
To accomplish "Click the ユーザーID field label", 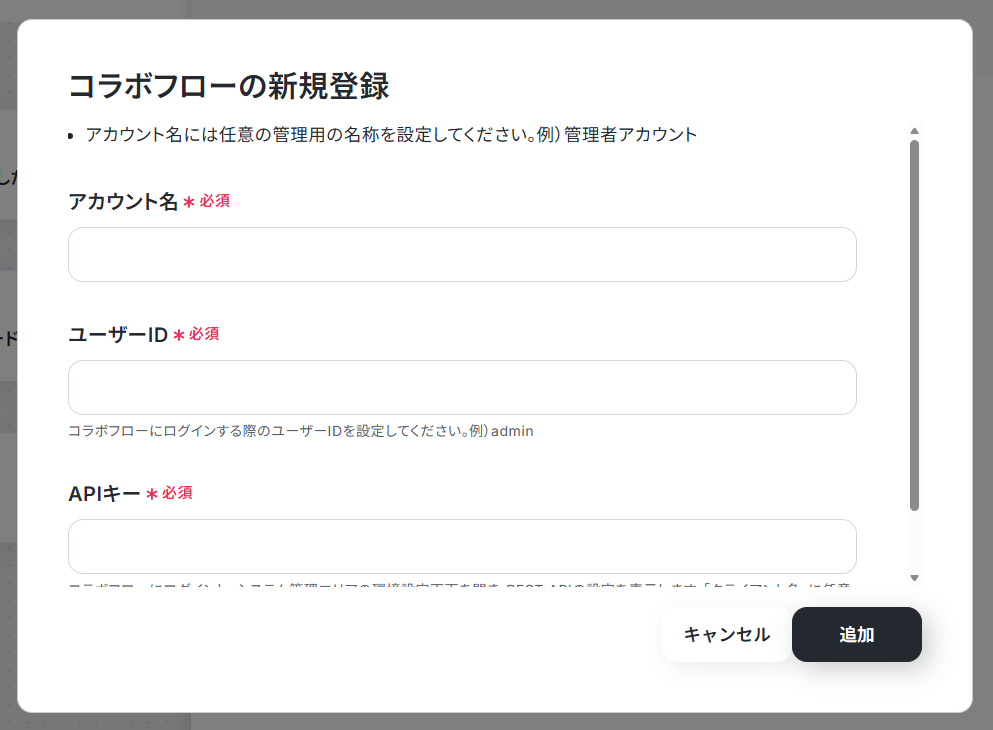I will [x=118, y=334].
